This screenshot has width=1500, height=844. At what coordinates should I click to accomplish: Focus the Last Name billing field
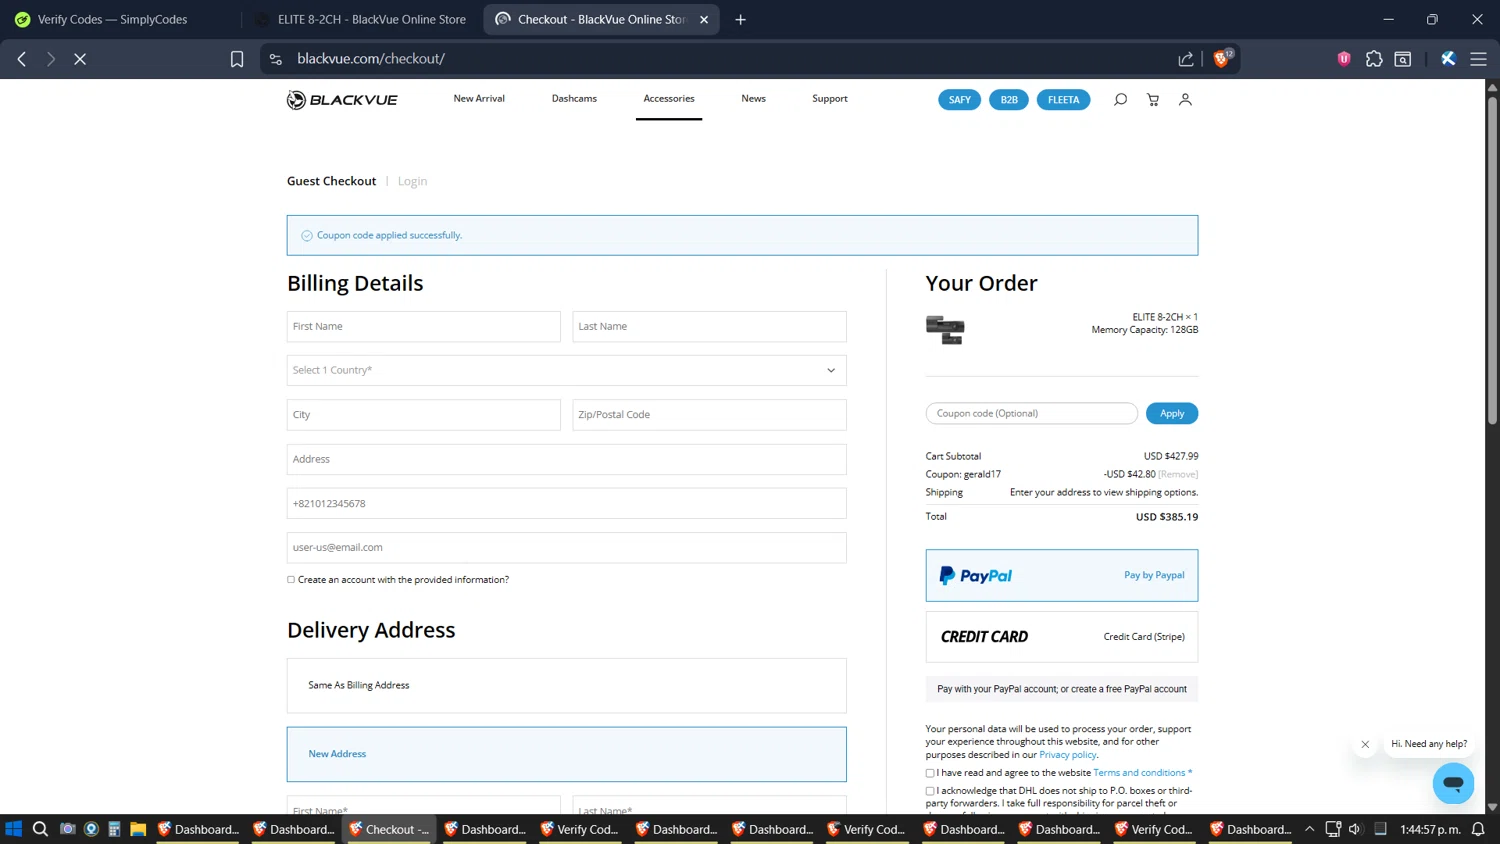tap(709, 327)
